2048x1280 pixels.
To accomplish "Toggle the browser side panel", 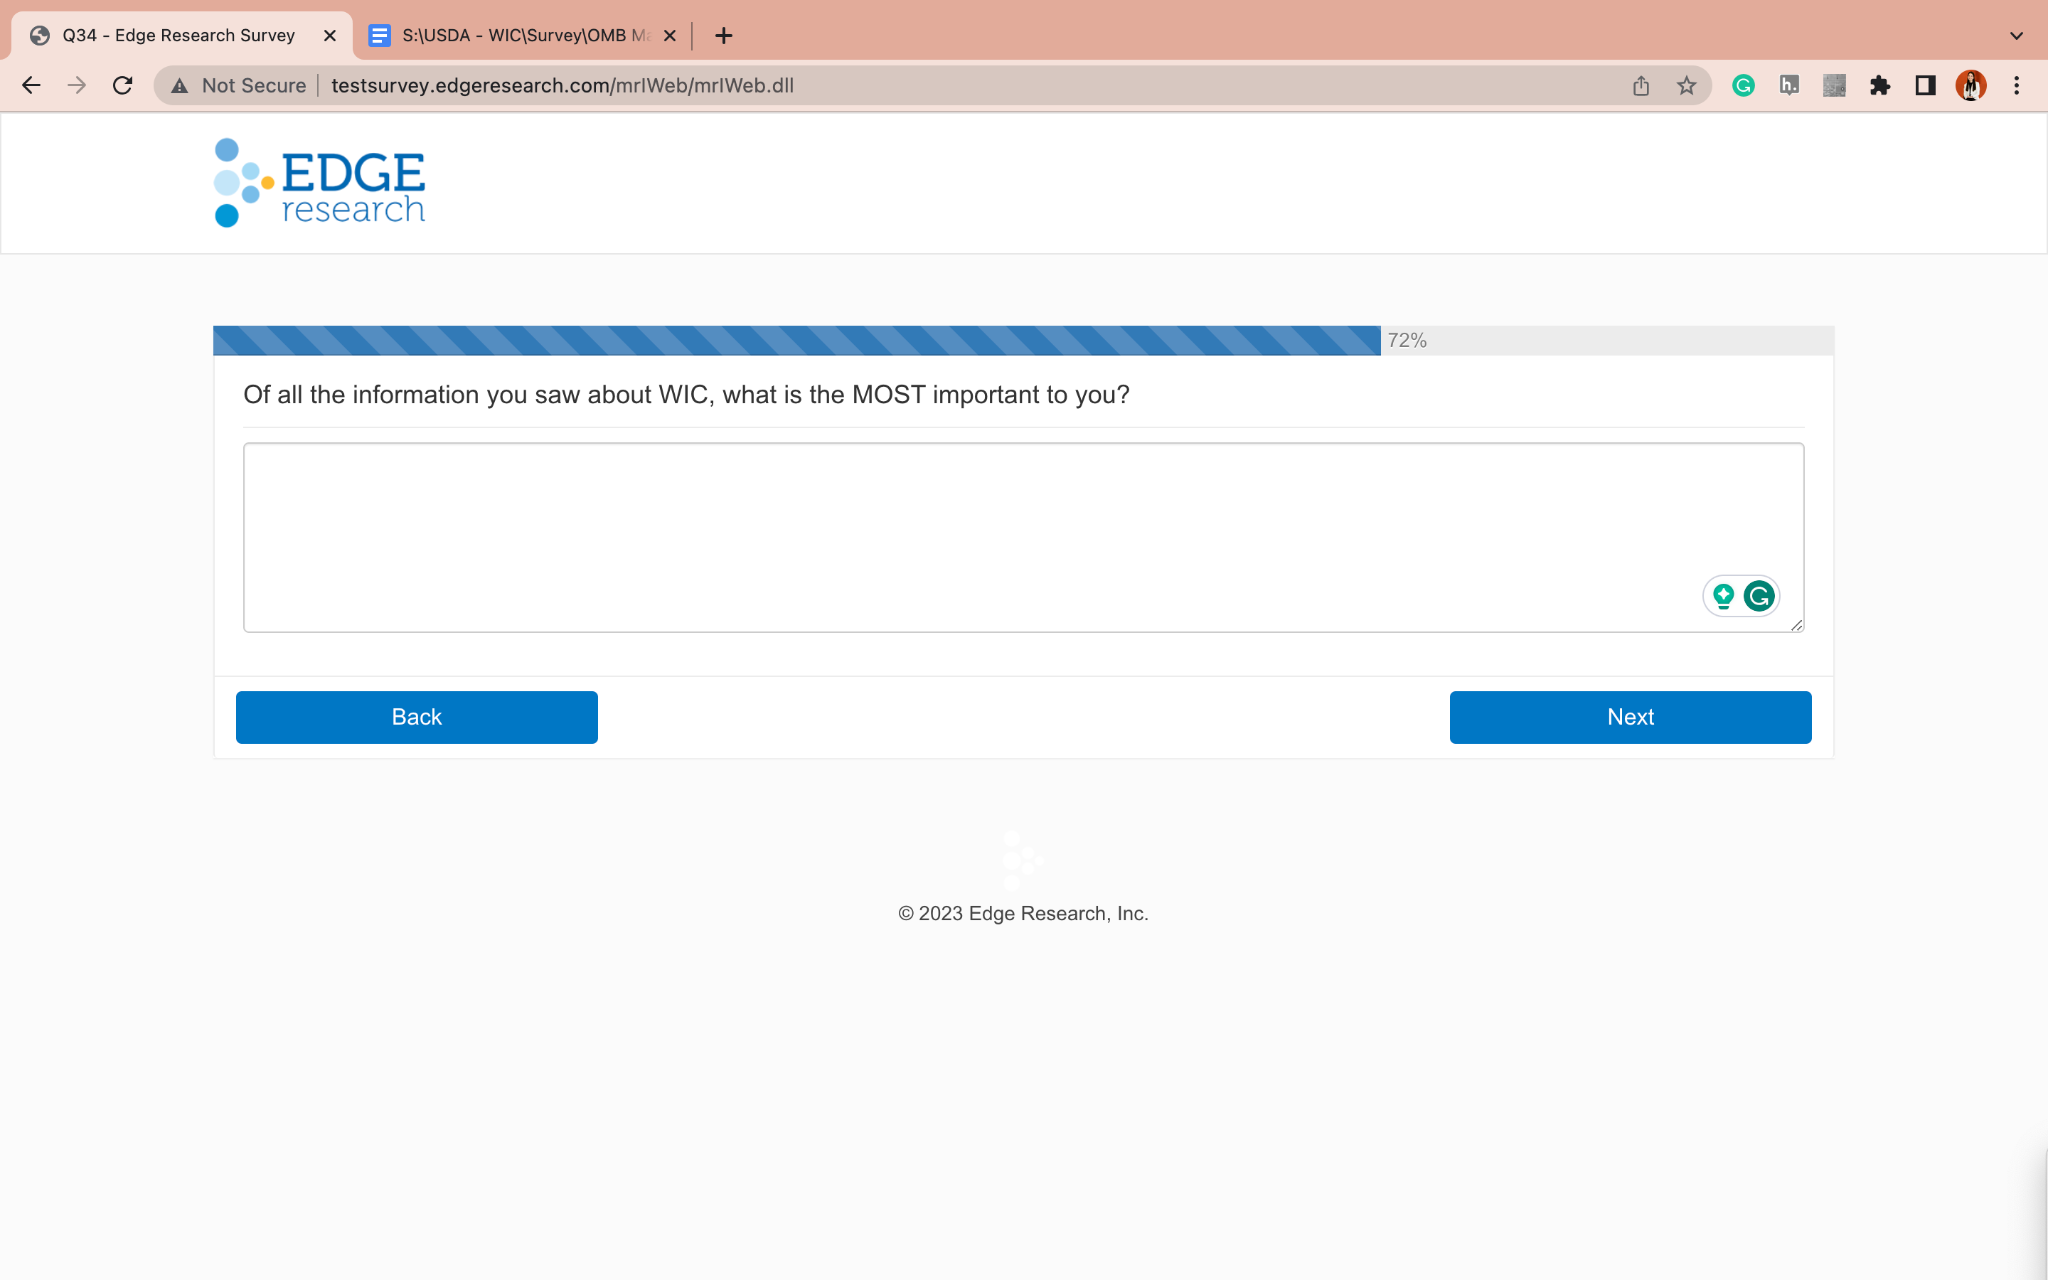I will point(1925,86).
